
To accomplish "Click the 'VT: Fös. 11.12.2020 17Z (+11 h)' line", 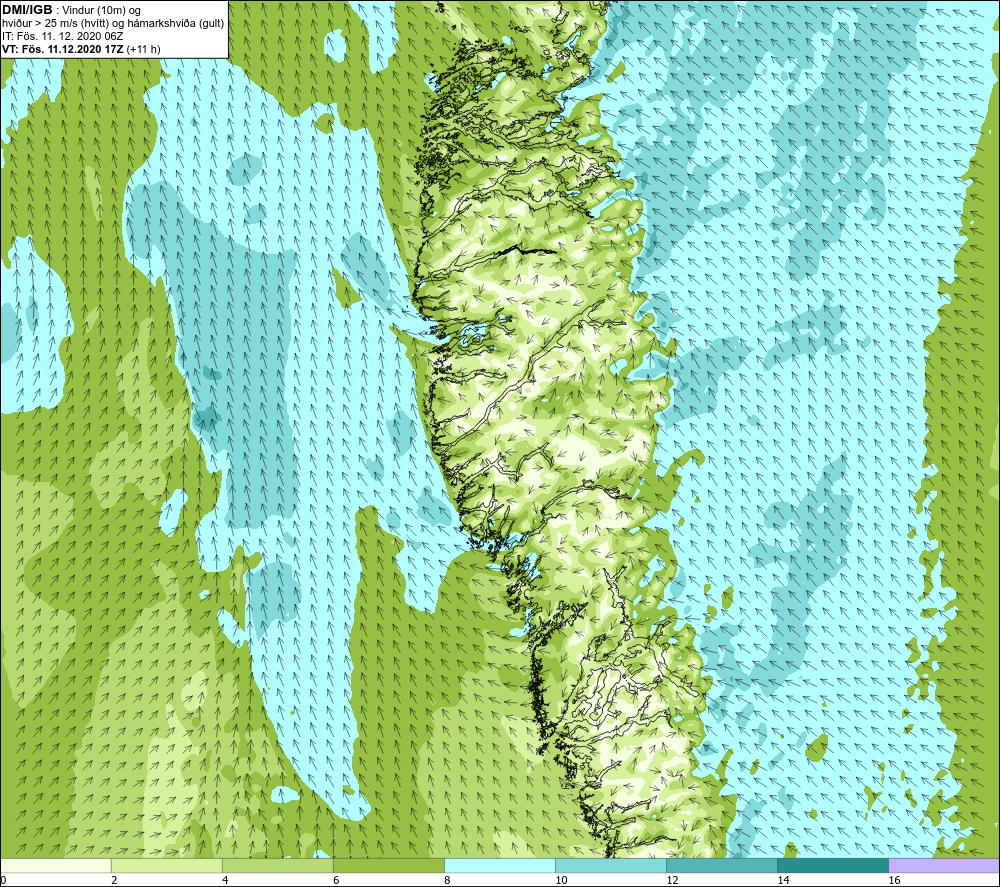I will (x=81, y=49).
